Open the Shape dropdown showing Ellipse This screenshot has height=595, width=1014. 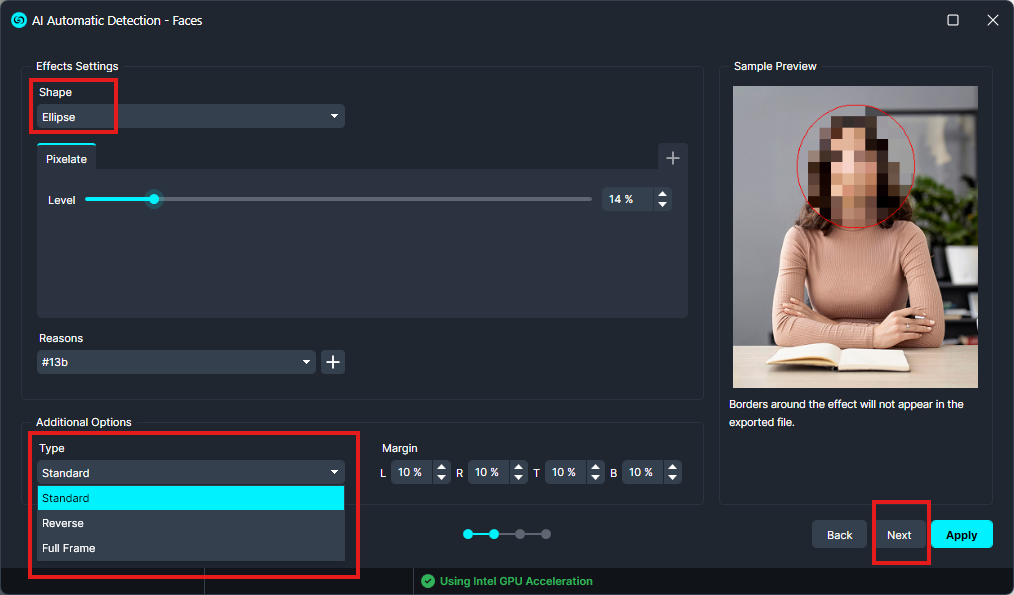(190, 117)
